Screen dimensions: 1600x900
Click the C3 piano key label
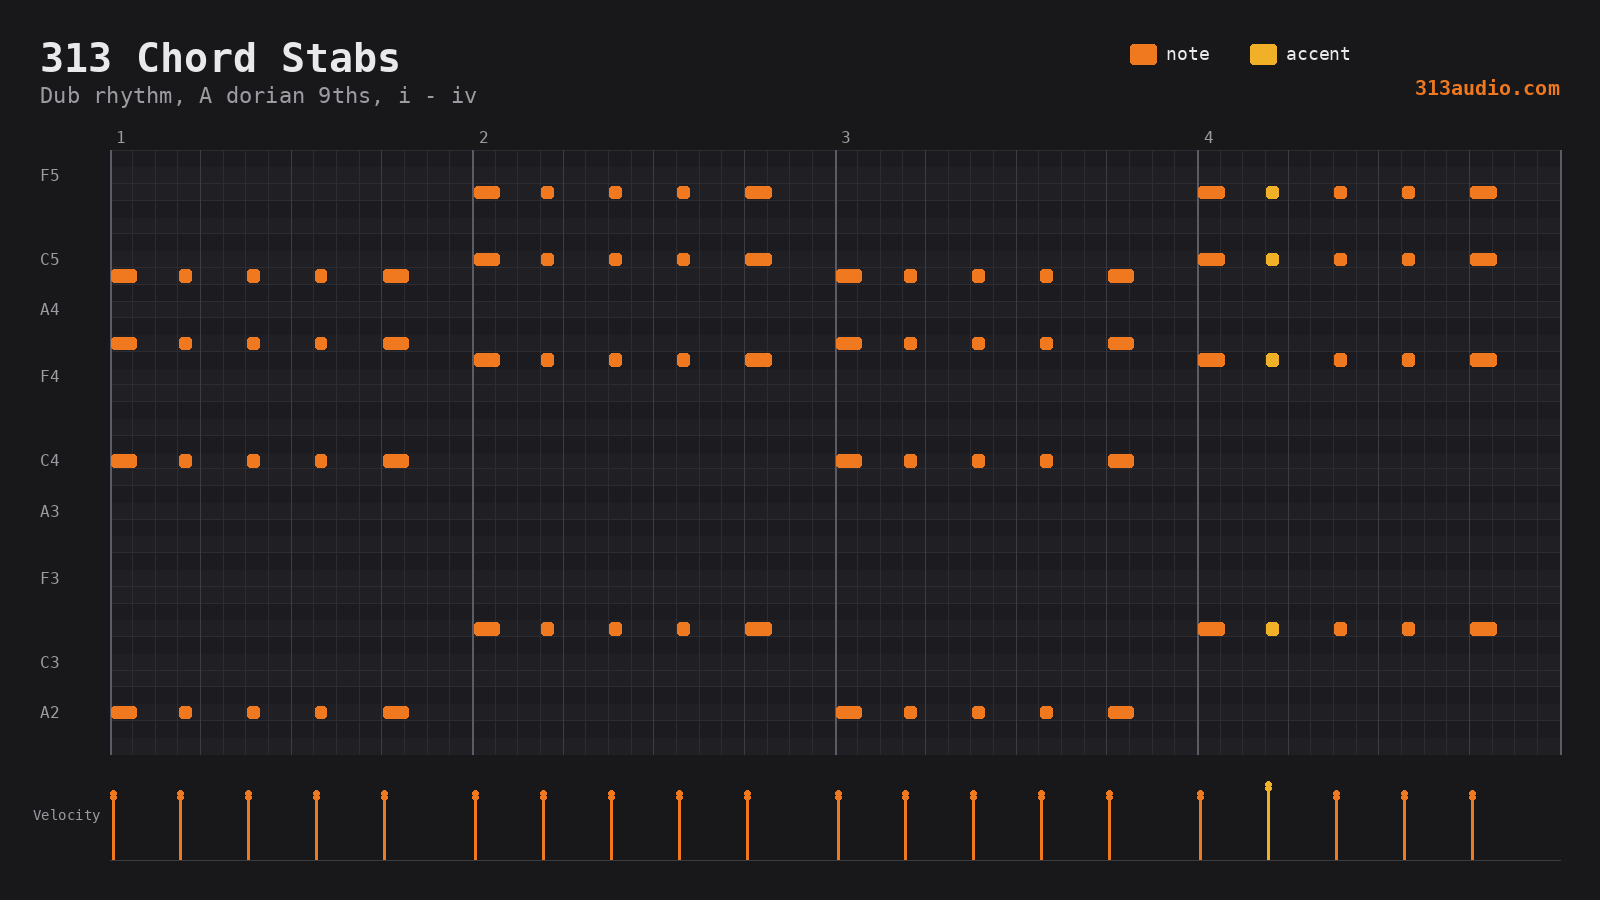pos(50,662)
